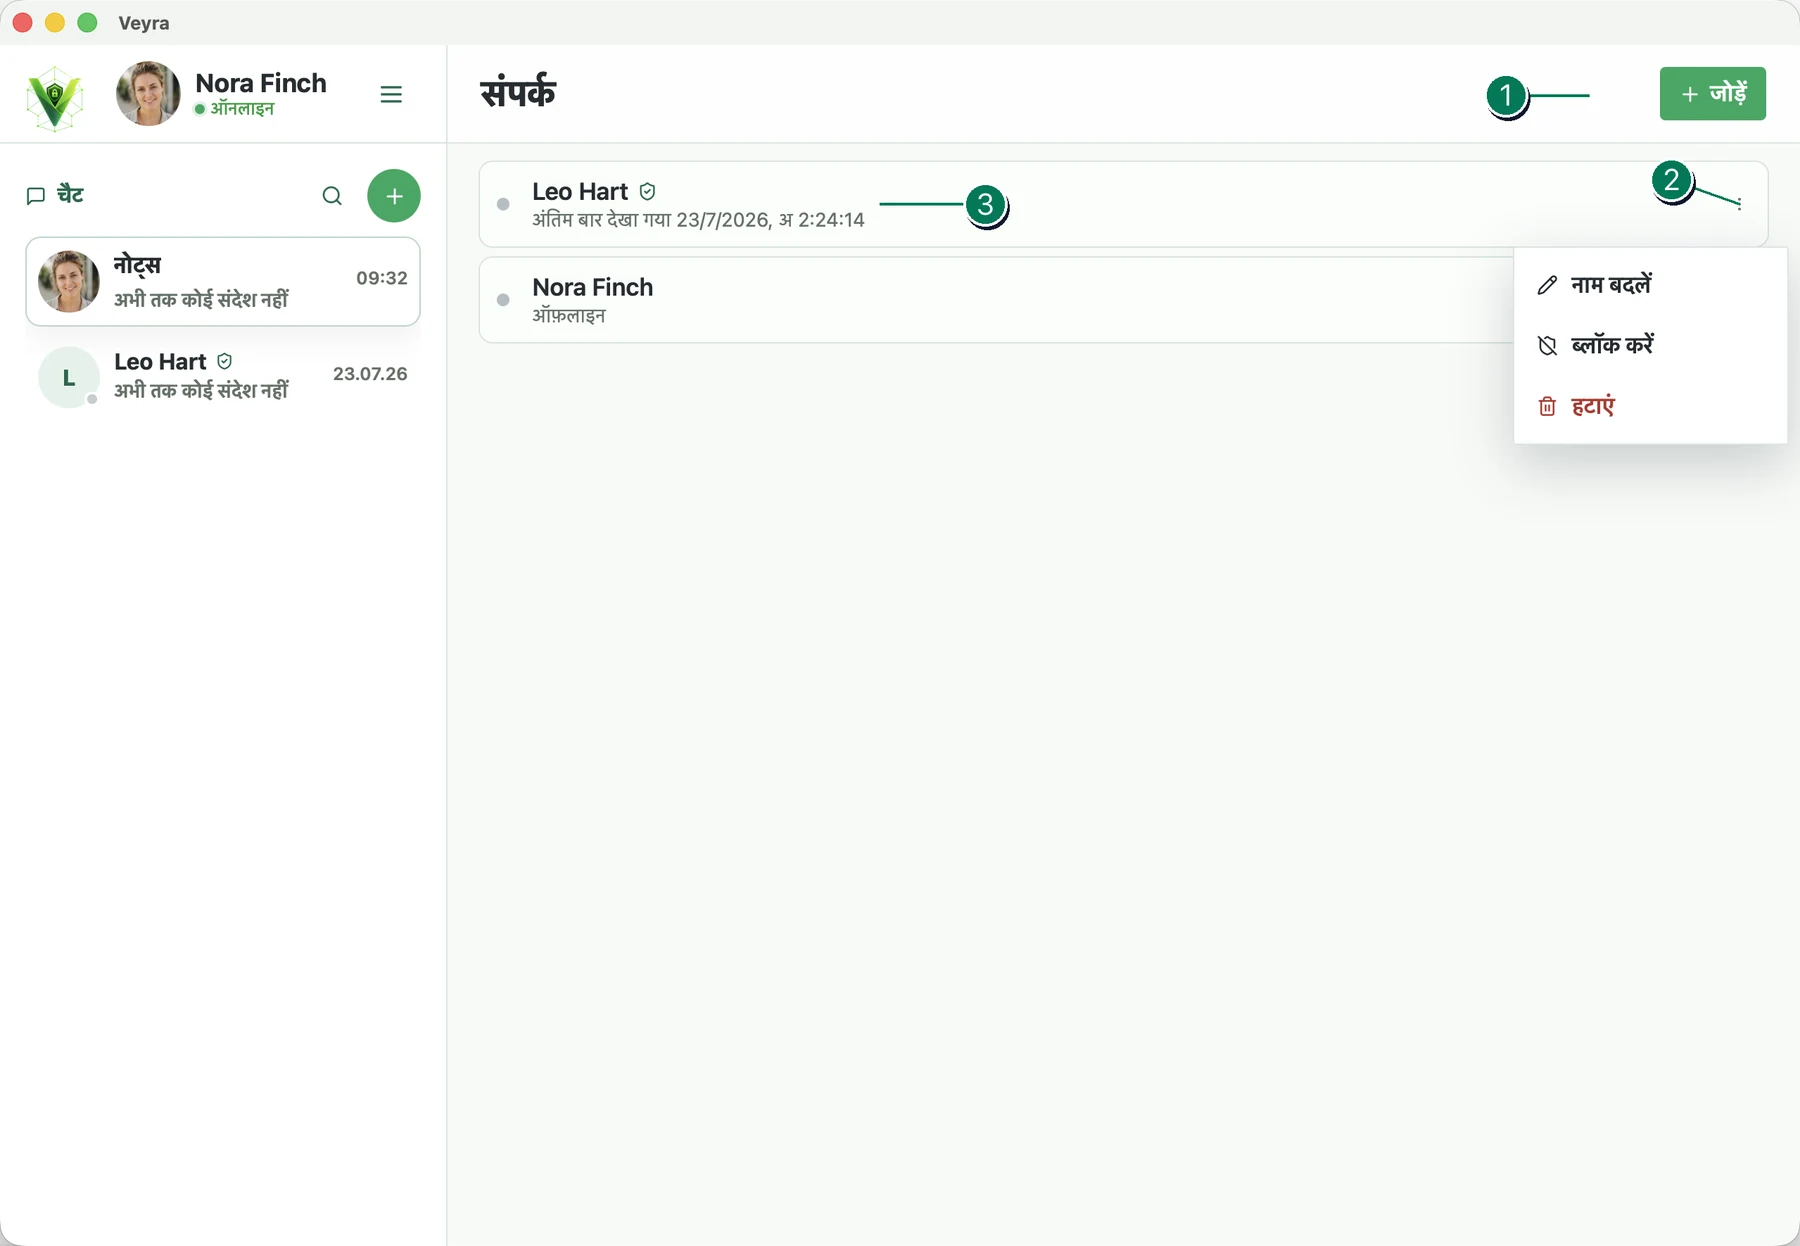Select Leo Hart contact card
The image size is (1800, 1246).
(x=1123, y=204)
